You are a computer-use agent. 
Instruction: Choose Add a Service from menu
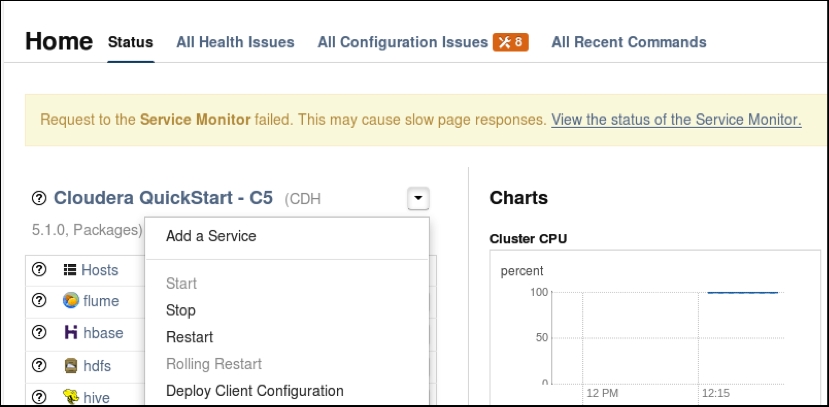click(211, 236)
